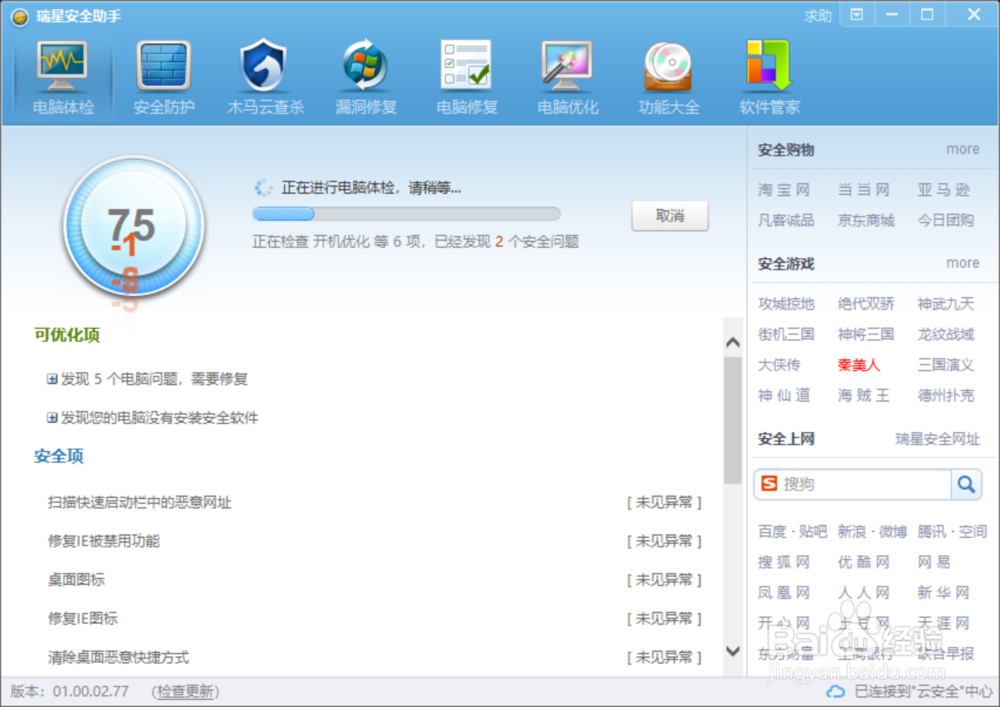This screenshot has height=707, width=1000.
Task: Cancel the checkup with 取消 button
Action: point(670,215)
